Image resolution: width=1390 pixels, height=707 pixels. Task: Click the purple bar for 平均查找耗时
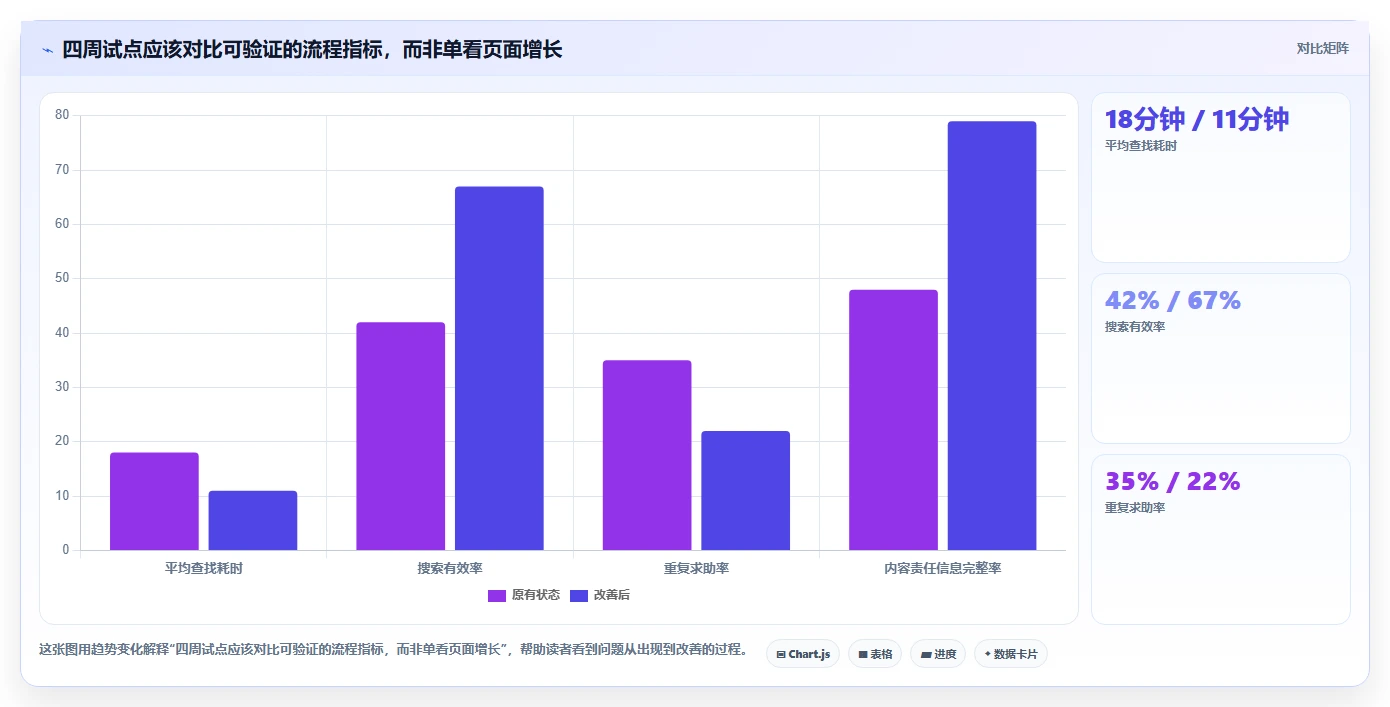(154, 501)
